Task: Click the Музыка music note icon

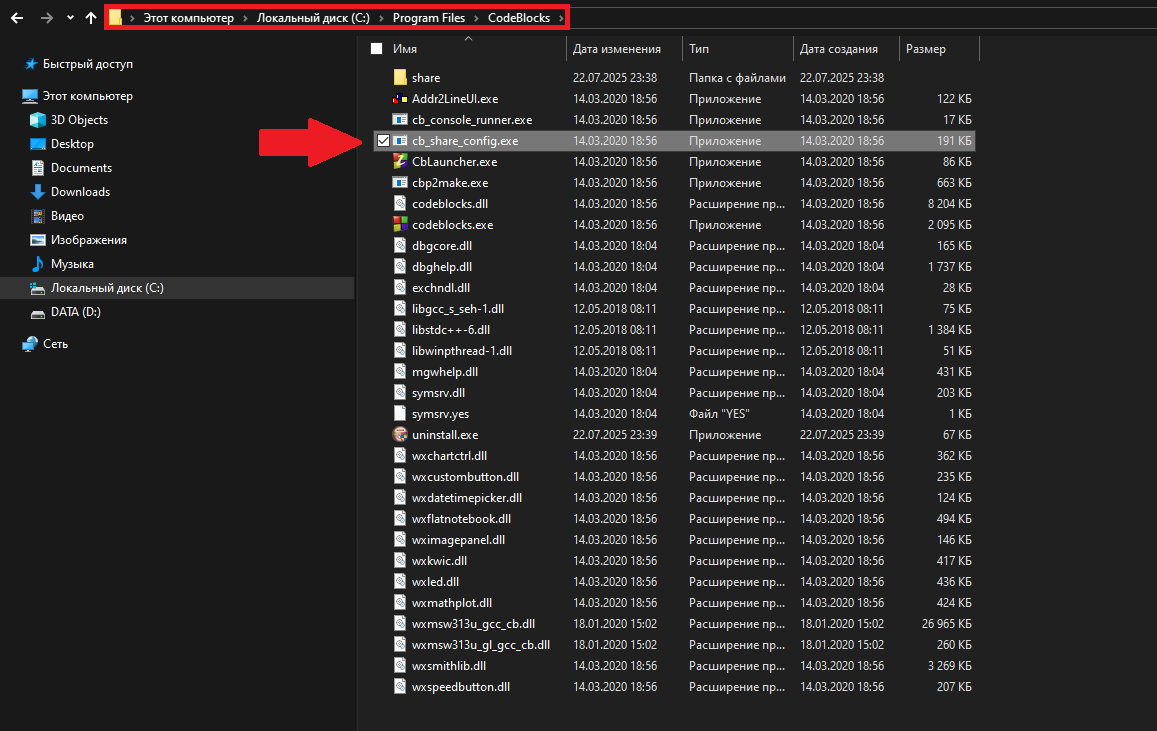Action: pos(38,263)
